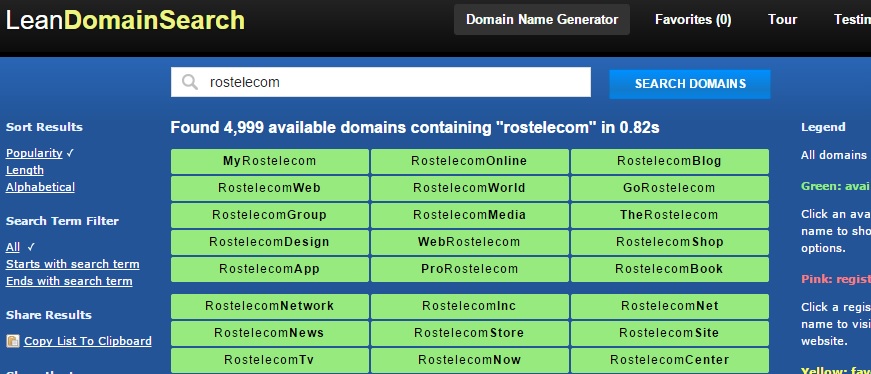
Task: Select the RostelecomNet domain
Action: click(669, 306)
